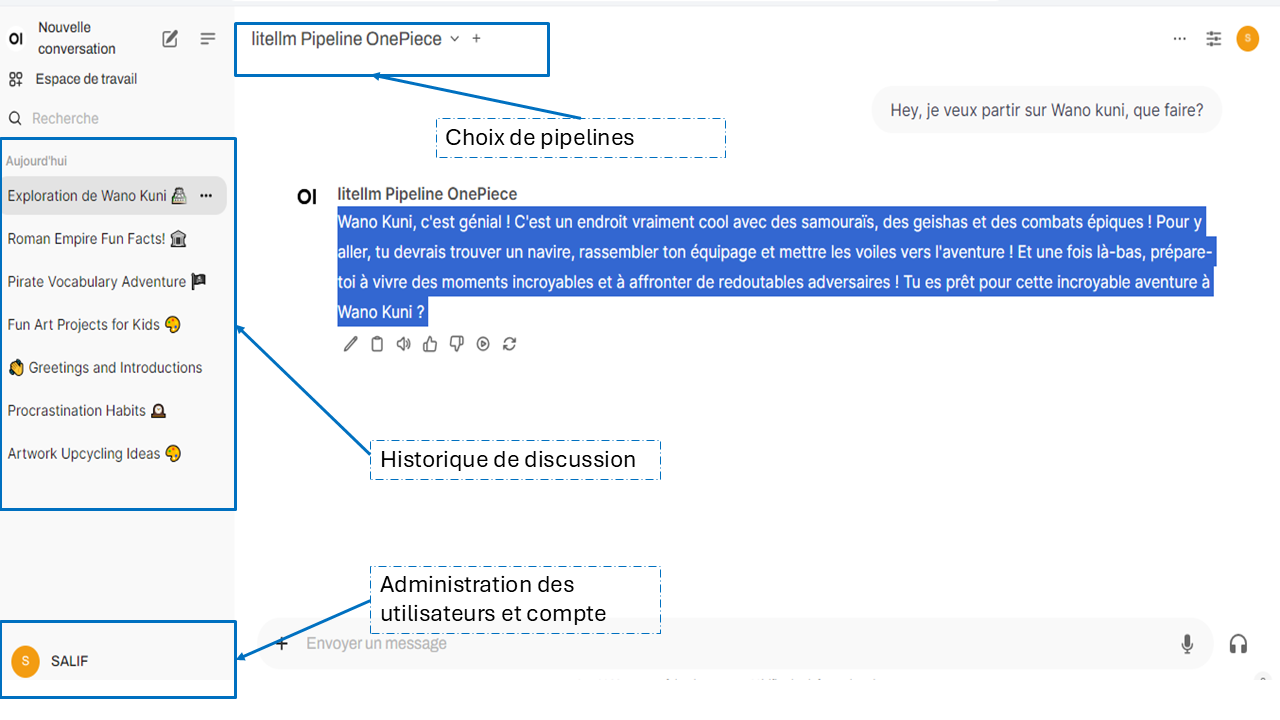
Task: Continue the response with play-circle icon
Action: (x=483, y=344)
